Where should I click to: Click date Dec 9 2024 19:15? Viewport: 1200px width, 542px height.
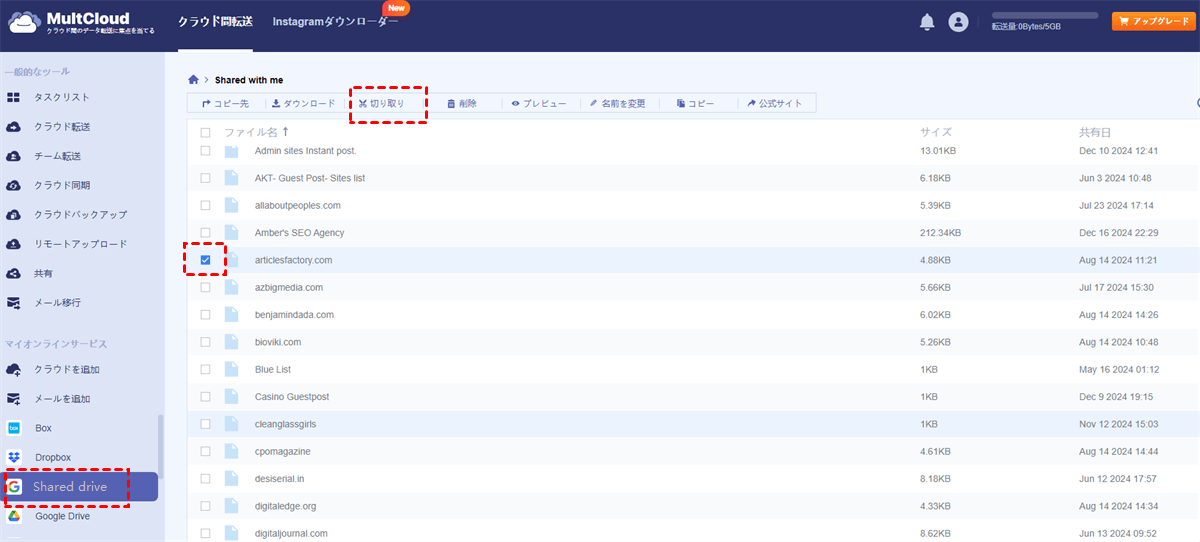(x=1118, y=397)
